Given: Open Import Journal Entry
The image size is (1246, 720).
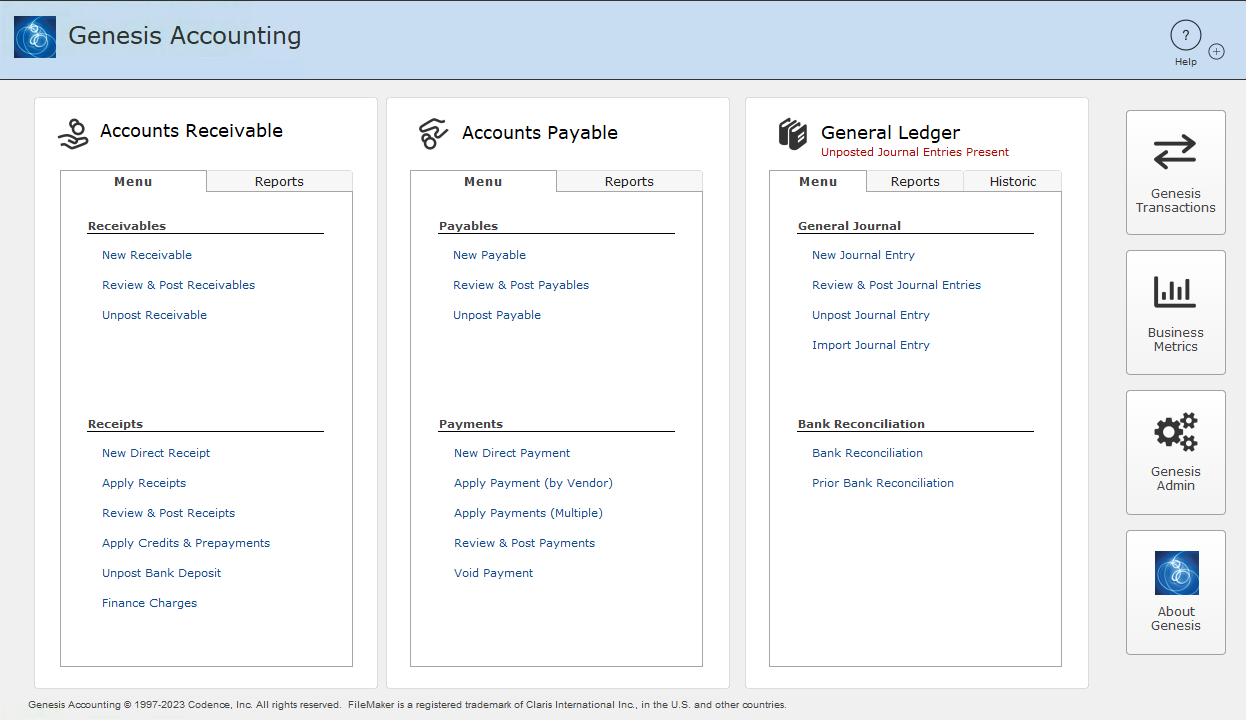Looking at the screenshot, I should [870, 344].
